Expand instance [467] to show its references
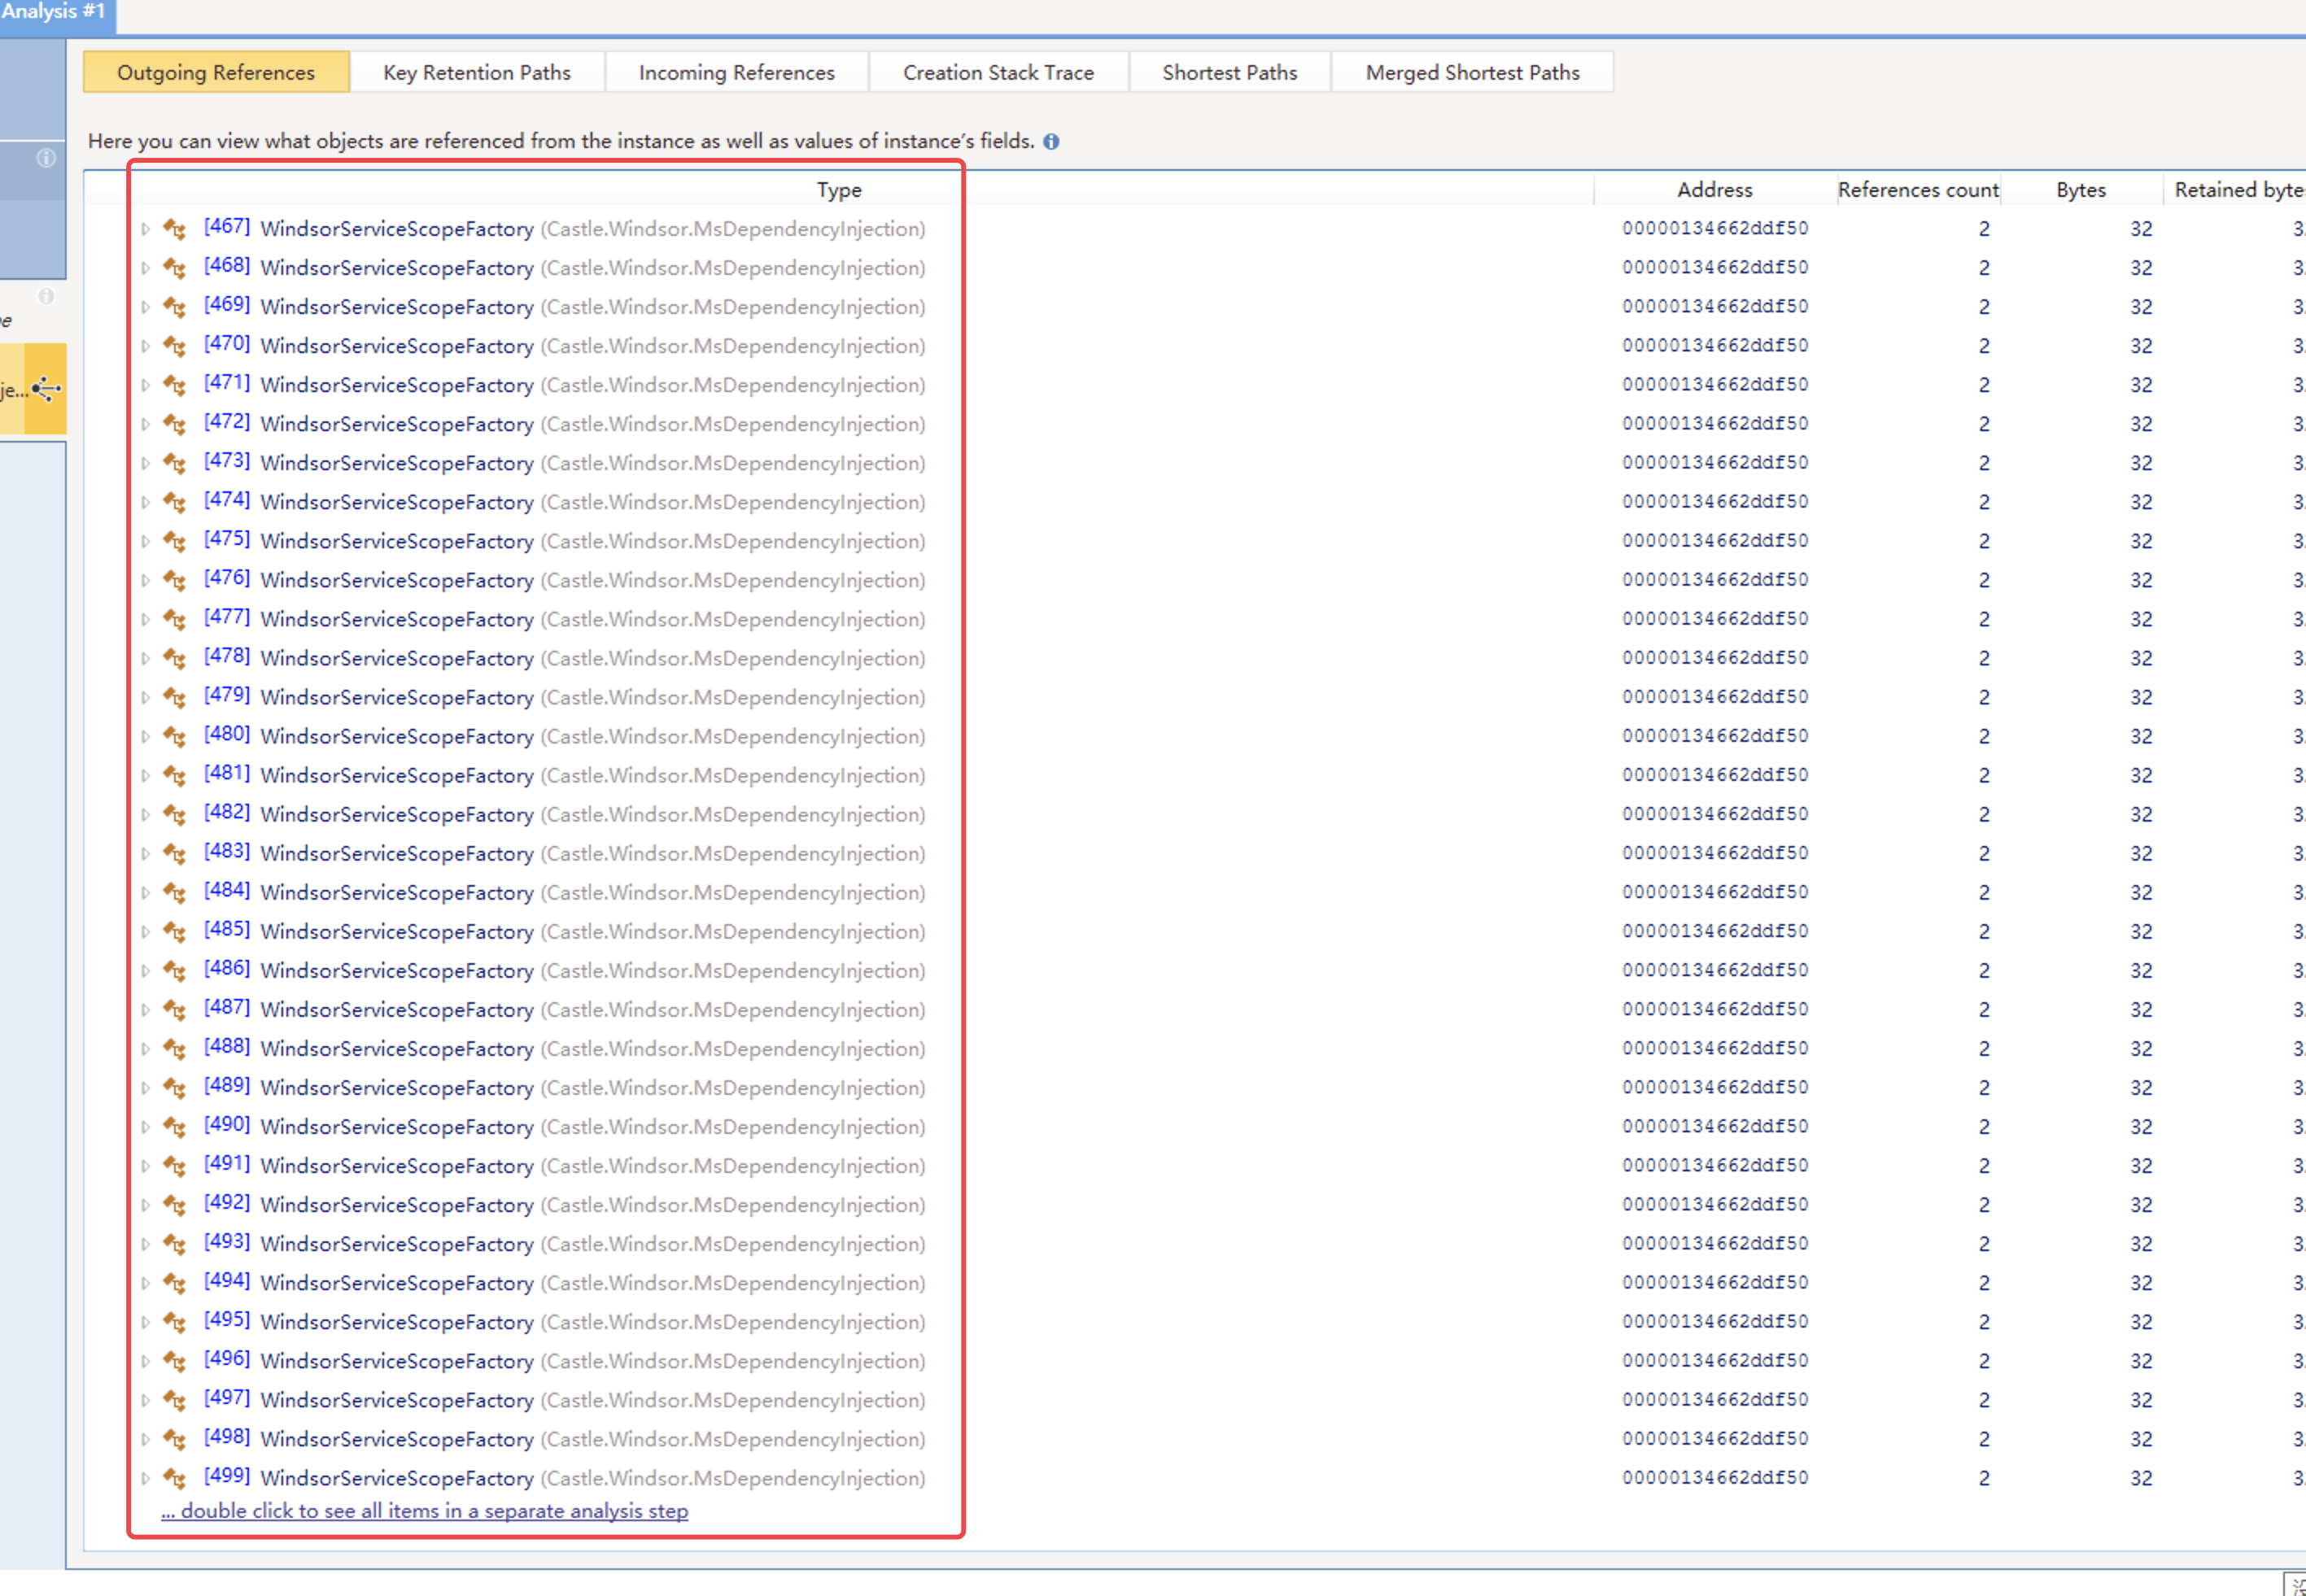 pyautogui.click(x=145, y=229)
